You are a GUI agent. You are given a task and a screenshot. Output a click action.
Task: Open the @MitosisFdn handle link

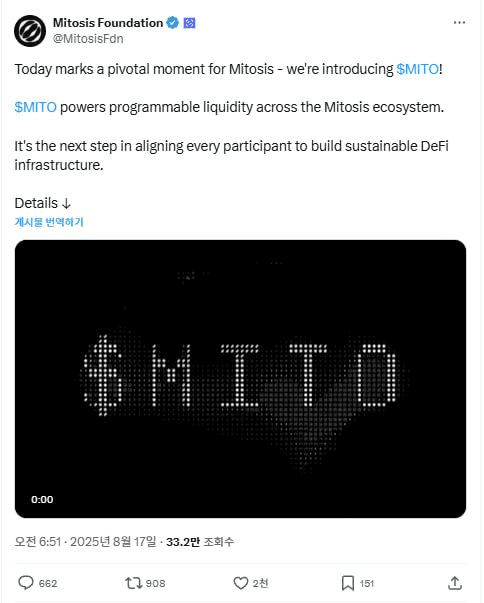pyautogui.click(x=88, y=38)
